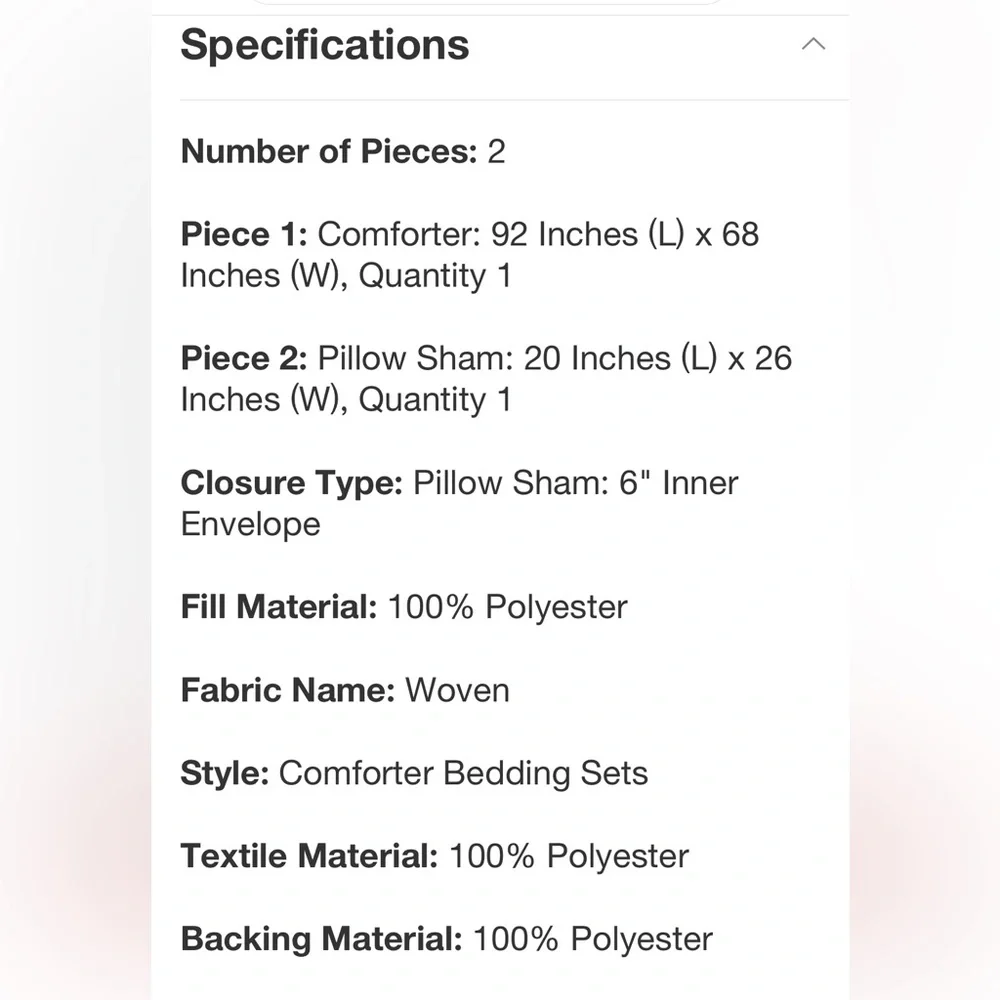Click the Number of Pieces value 2
The image size is (1000, 1000).
coord(497,152)
